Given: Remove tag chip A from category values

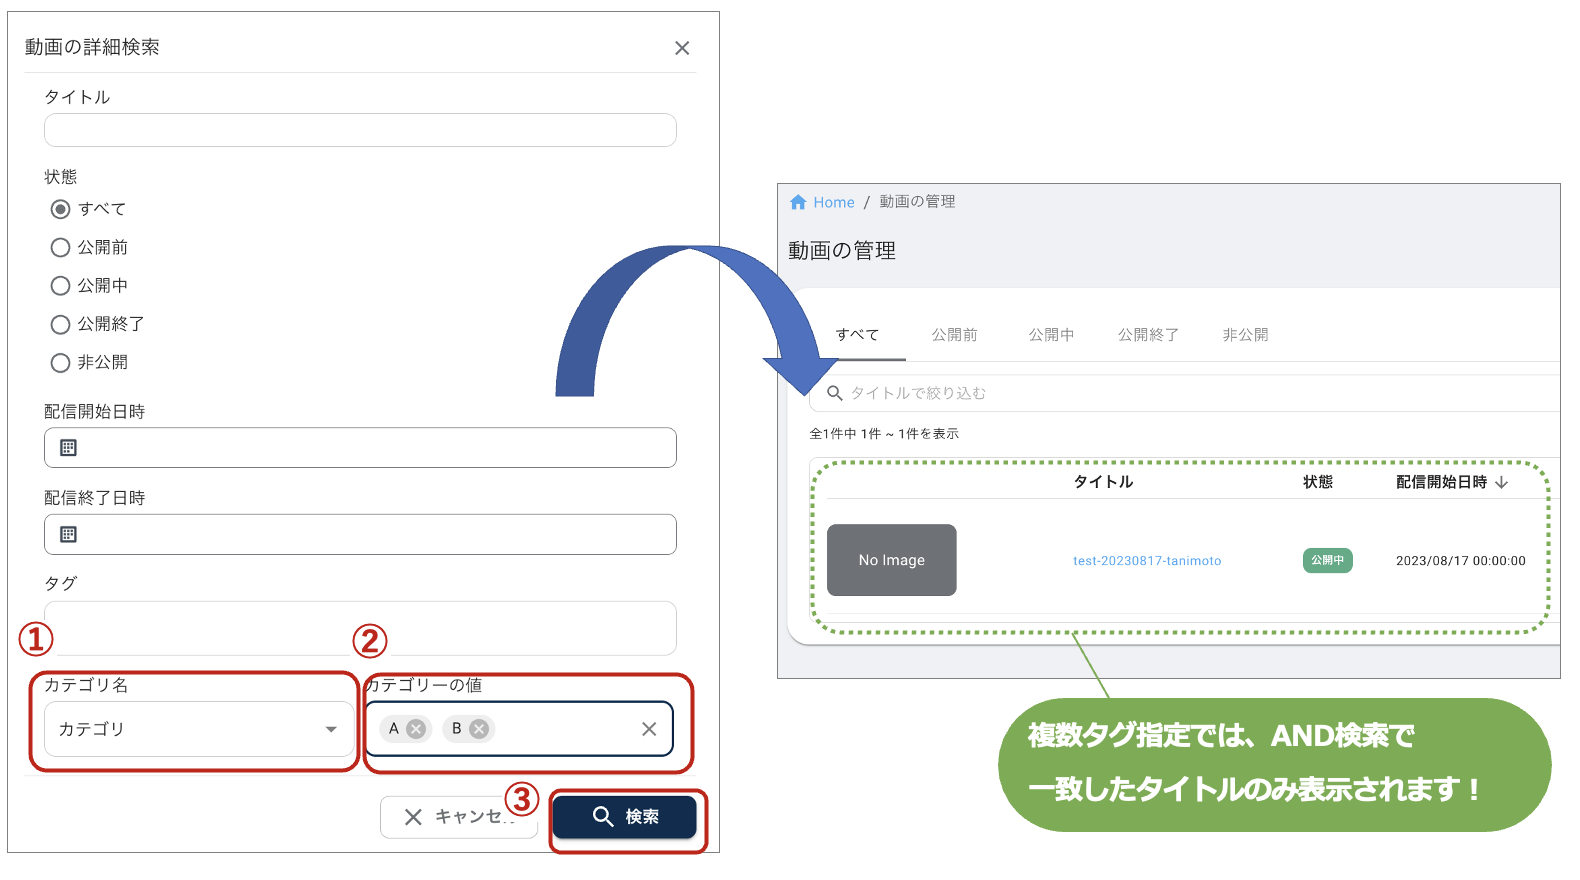Looking at the screenshot, I should (416, 729).
